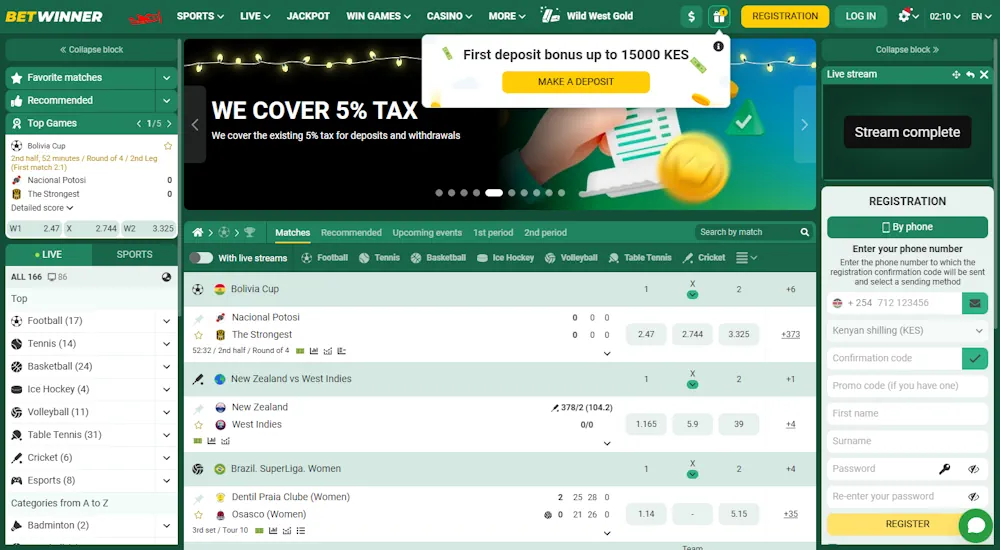
Task: Open the live chat bubble
Action: (x=976, y=525)
